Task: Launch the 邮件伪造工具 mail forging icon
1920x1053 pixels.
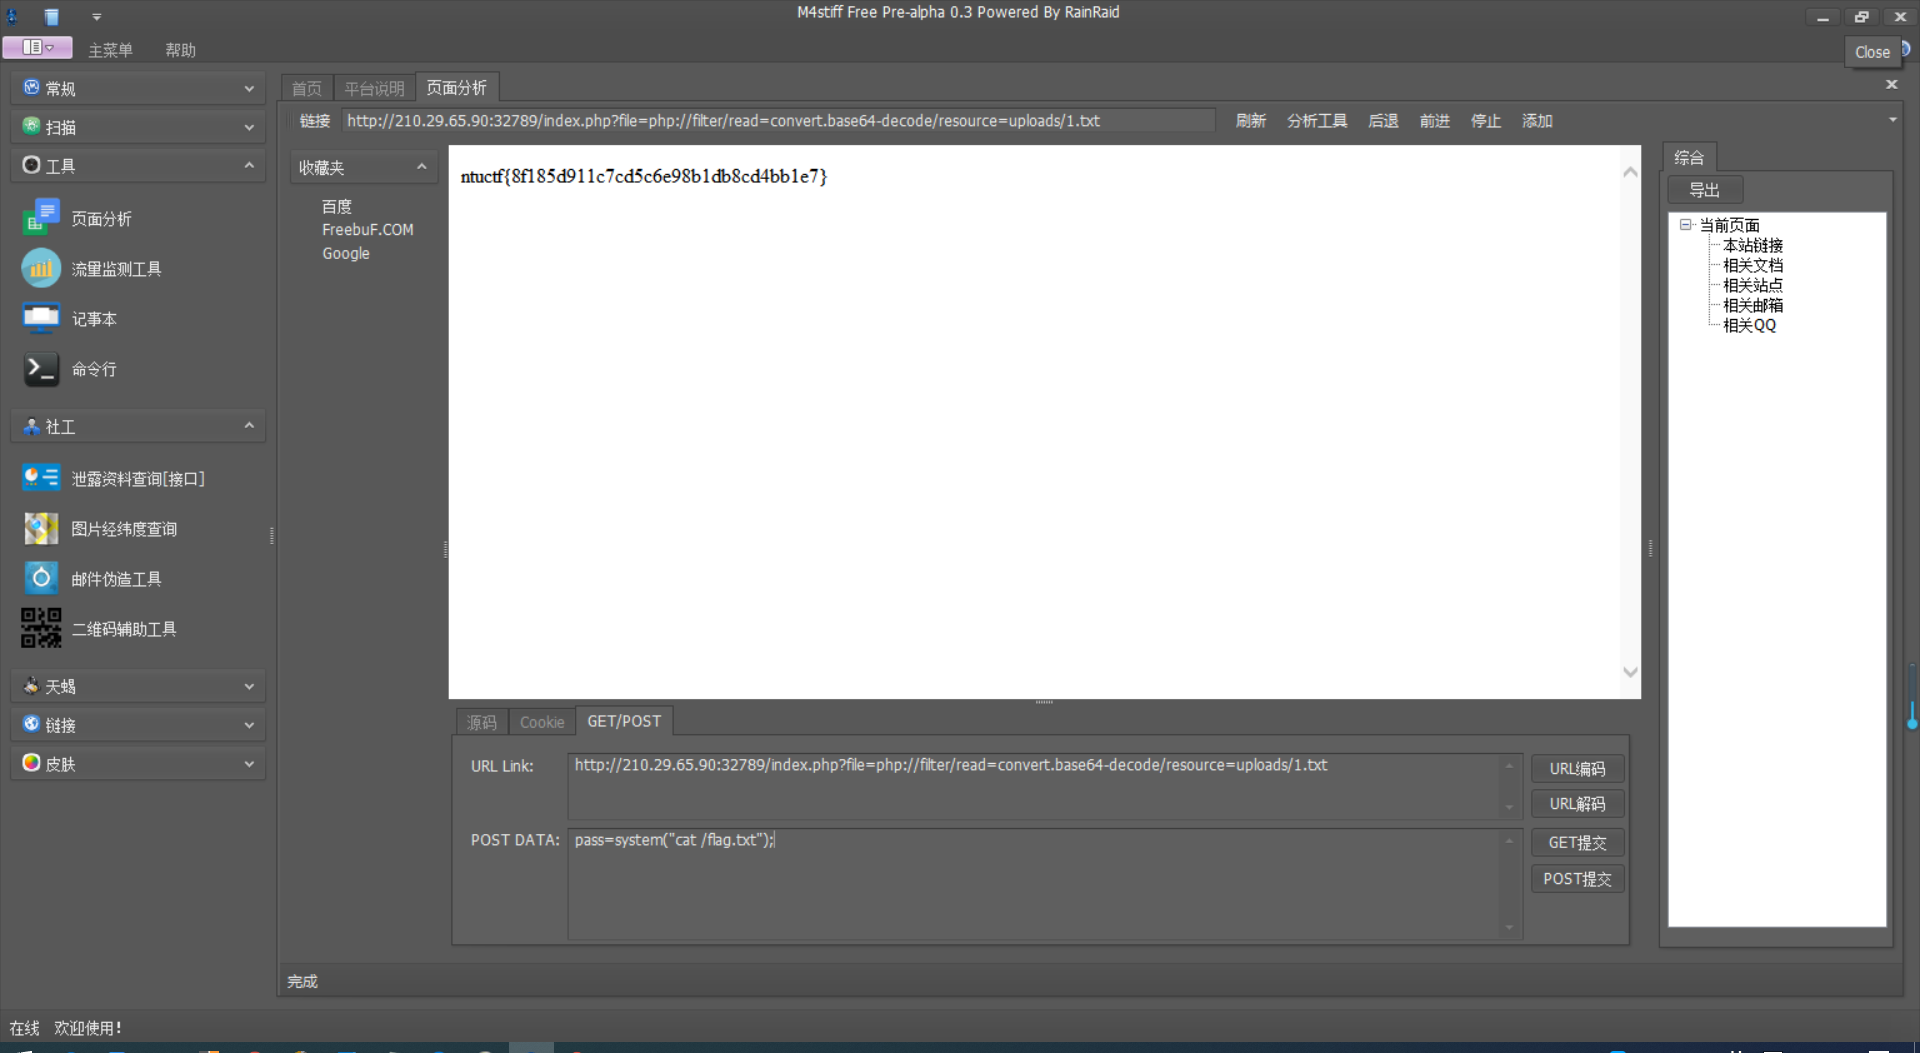Action: (41, 578)
